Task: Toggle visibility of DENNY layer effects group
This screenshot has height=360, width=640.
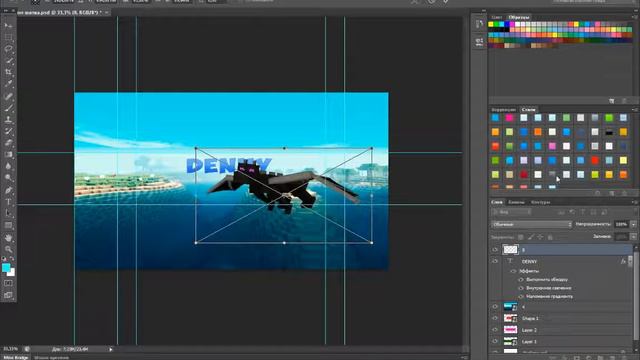Action: 513,271
